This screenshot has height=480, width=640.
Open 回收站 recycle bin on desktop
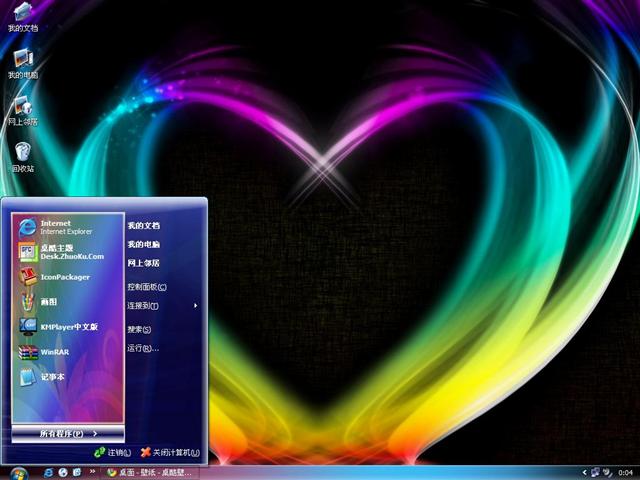coord(22,155)
